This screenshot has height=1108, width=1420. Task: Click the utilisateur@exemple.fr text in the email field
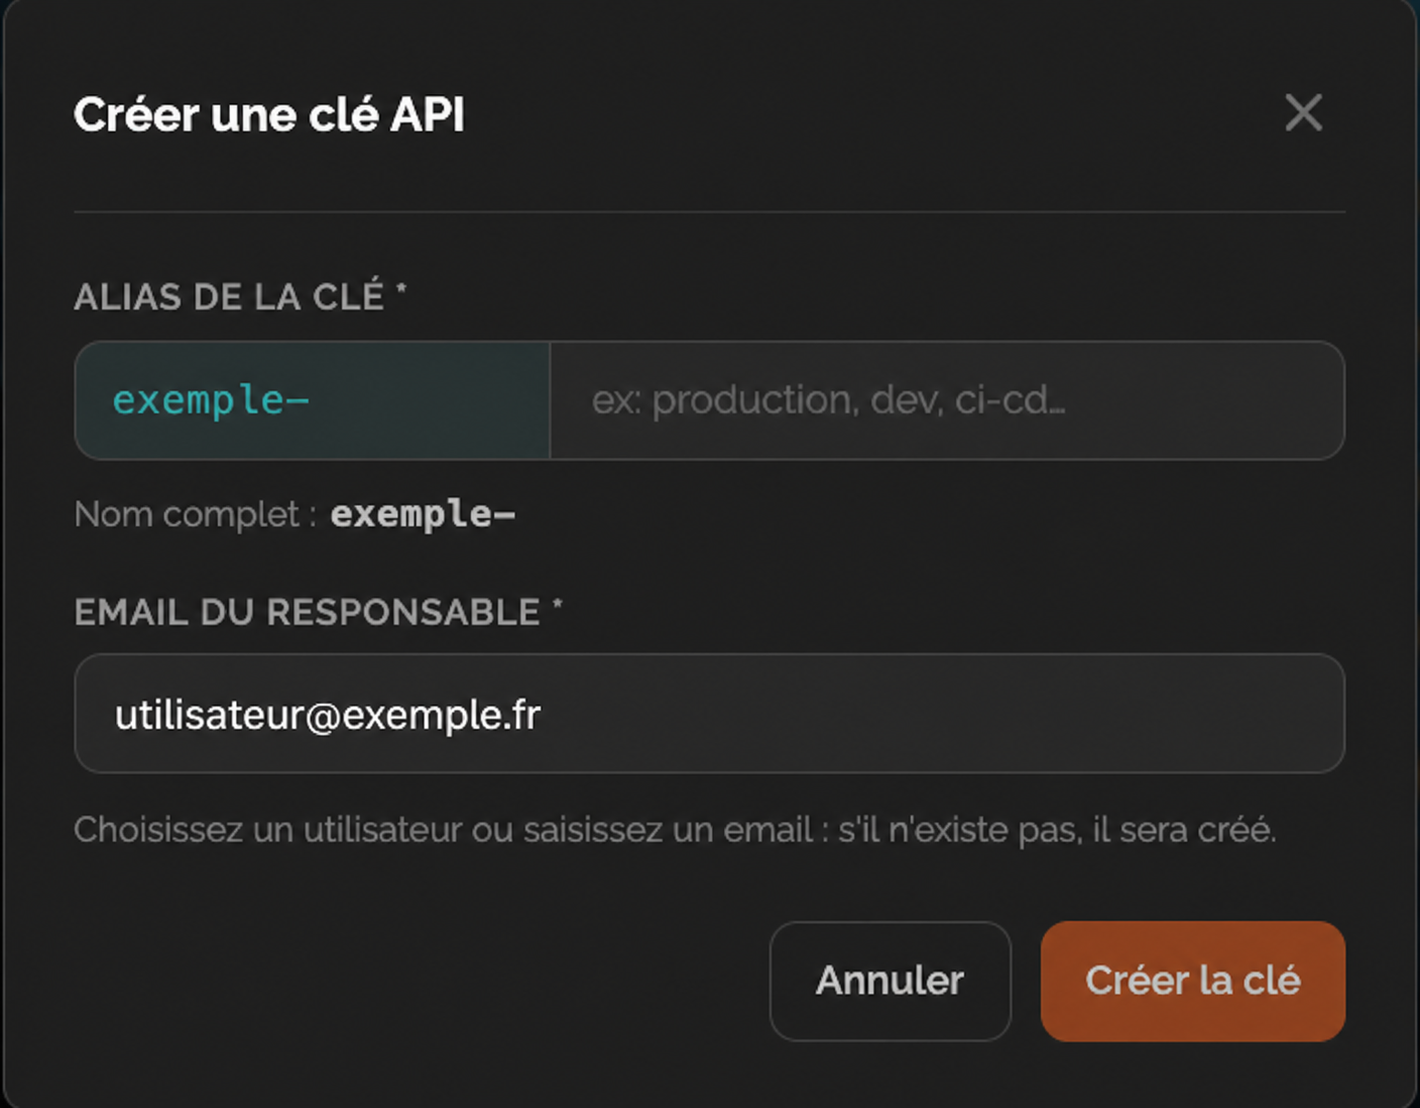click(327, 715)
